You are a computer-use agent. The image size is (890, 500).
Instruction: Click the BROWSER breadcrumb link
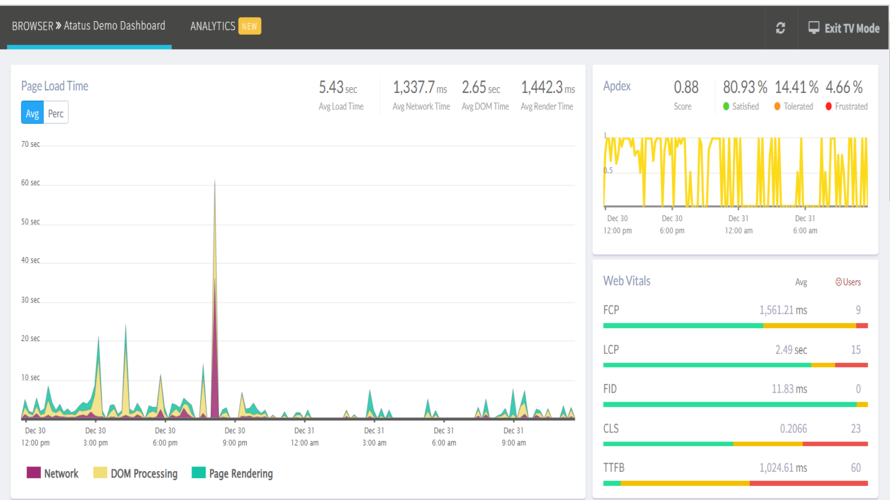32,26
